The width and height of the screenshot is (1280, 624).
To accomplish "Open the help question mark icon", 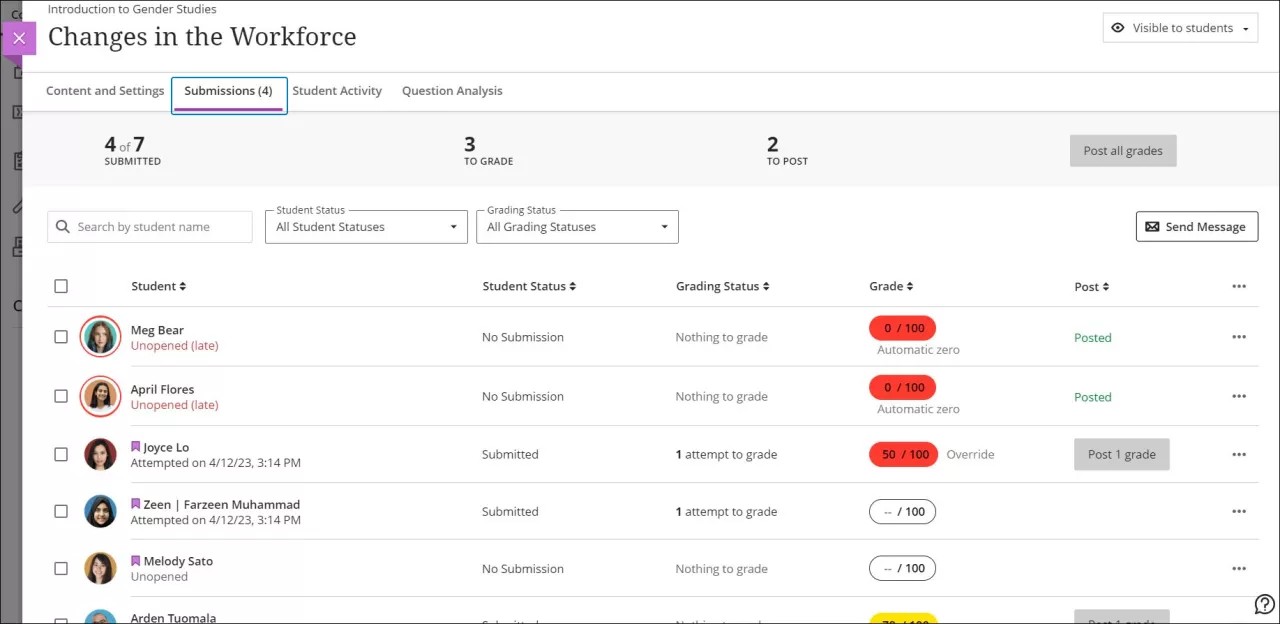I will [x=1264, y=604].
